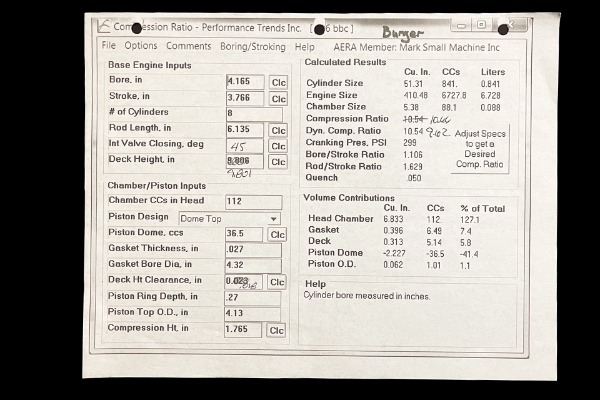Click the Bore input field
The image size is (600, 400).
pyautogui.click(x=245, y=82)
